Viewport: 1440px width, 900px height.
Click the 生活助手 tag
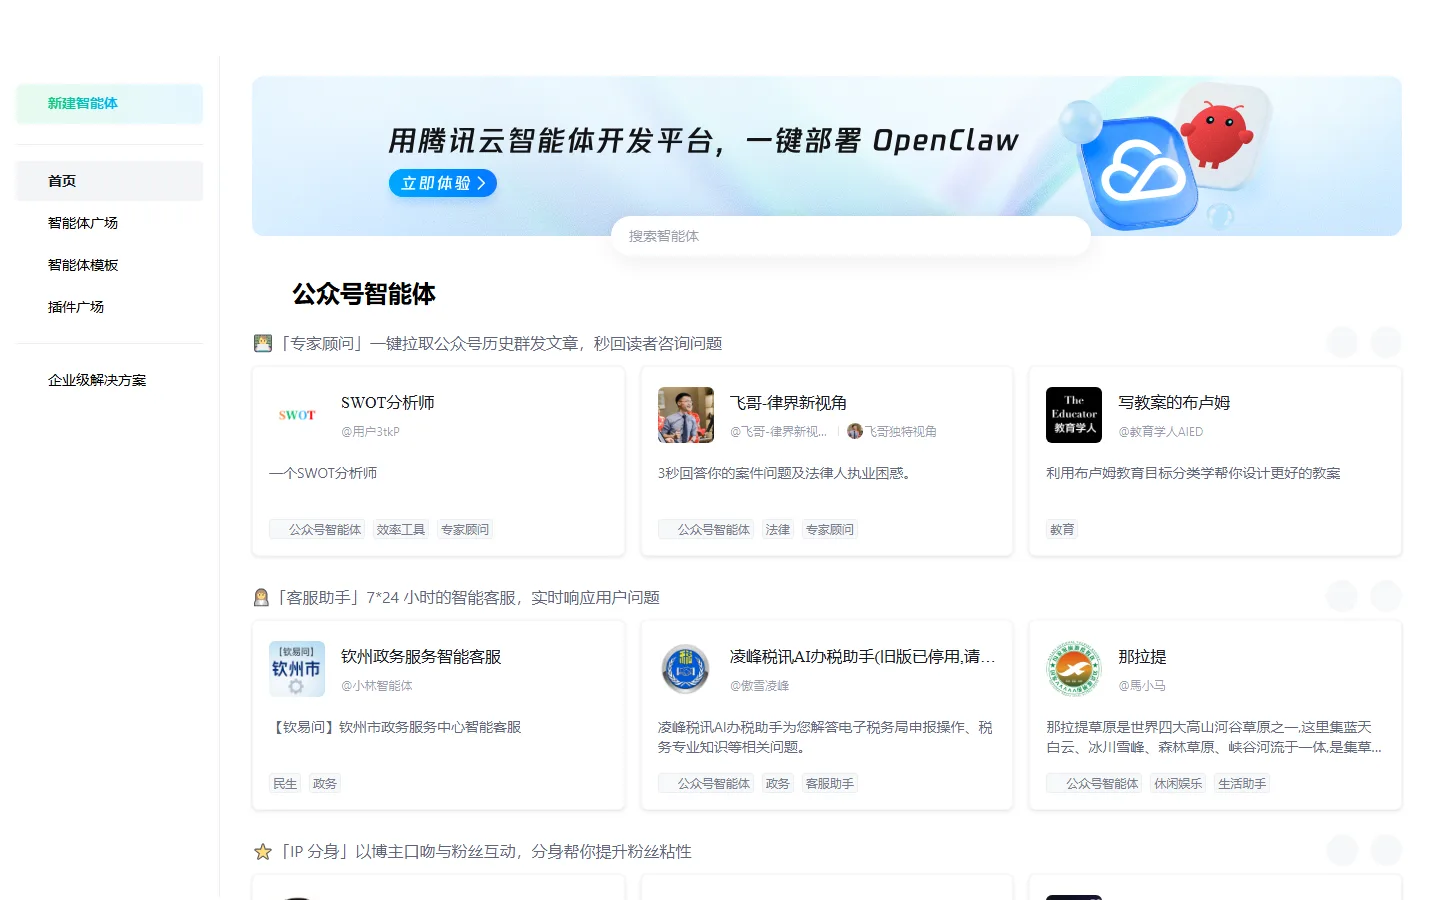click(x=1242, y=783)
